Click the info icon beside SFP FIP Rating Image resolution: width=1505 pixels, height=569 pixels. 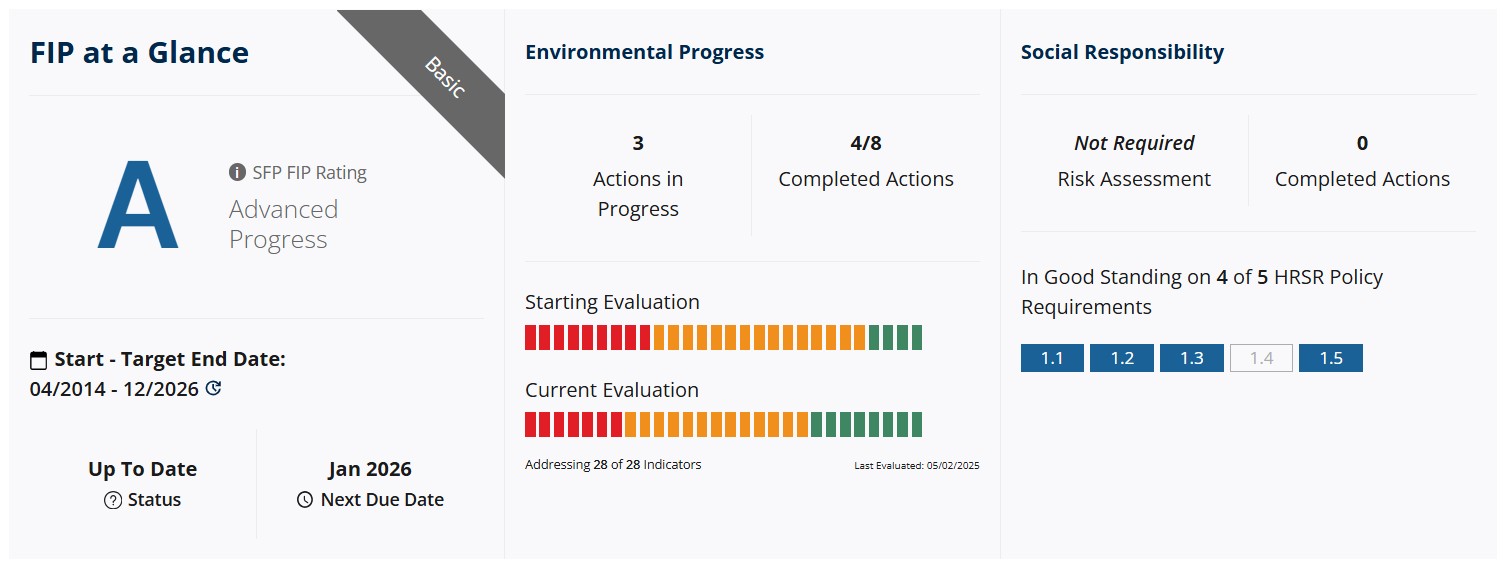click(x=237, y=173)
